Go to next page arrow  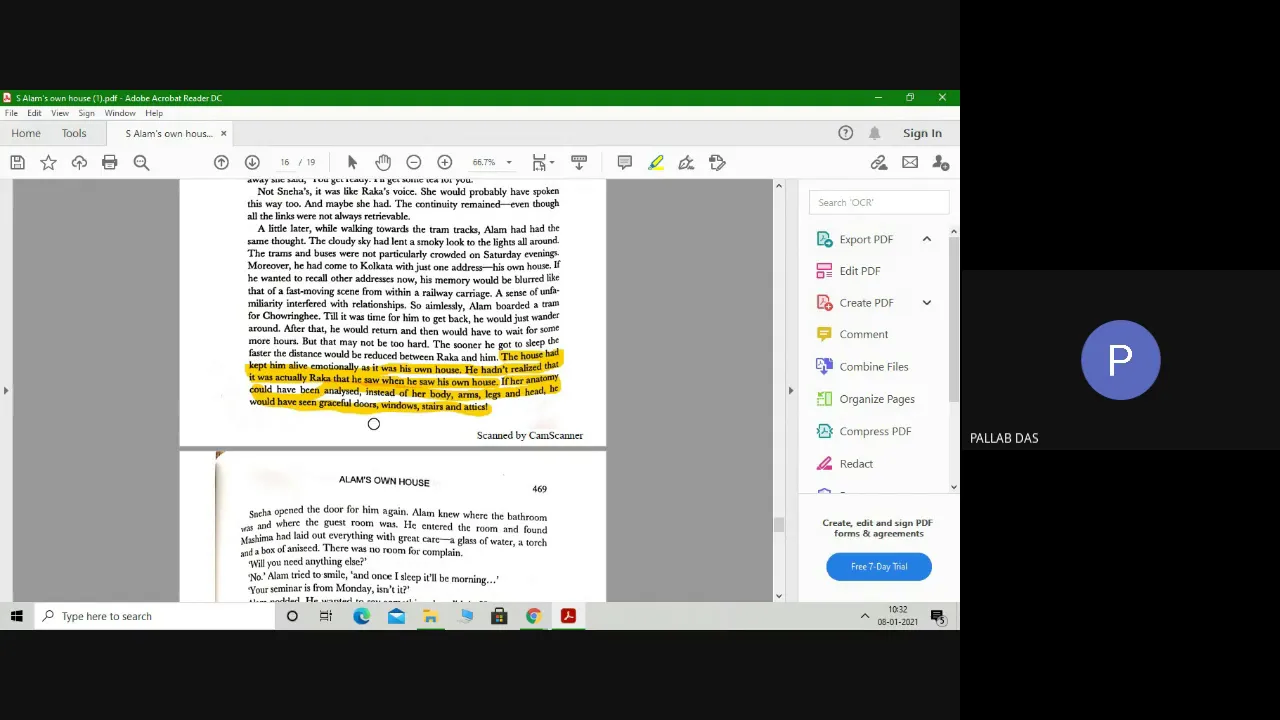[252, 162]
